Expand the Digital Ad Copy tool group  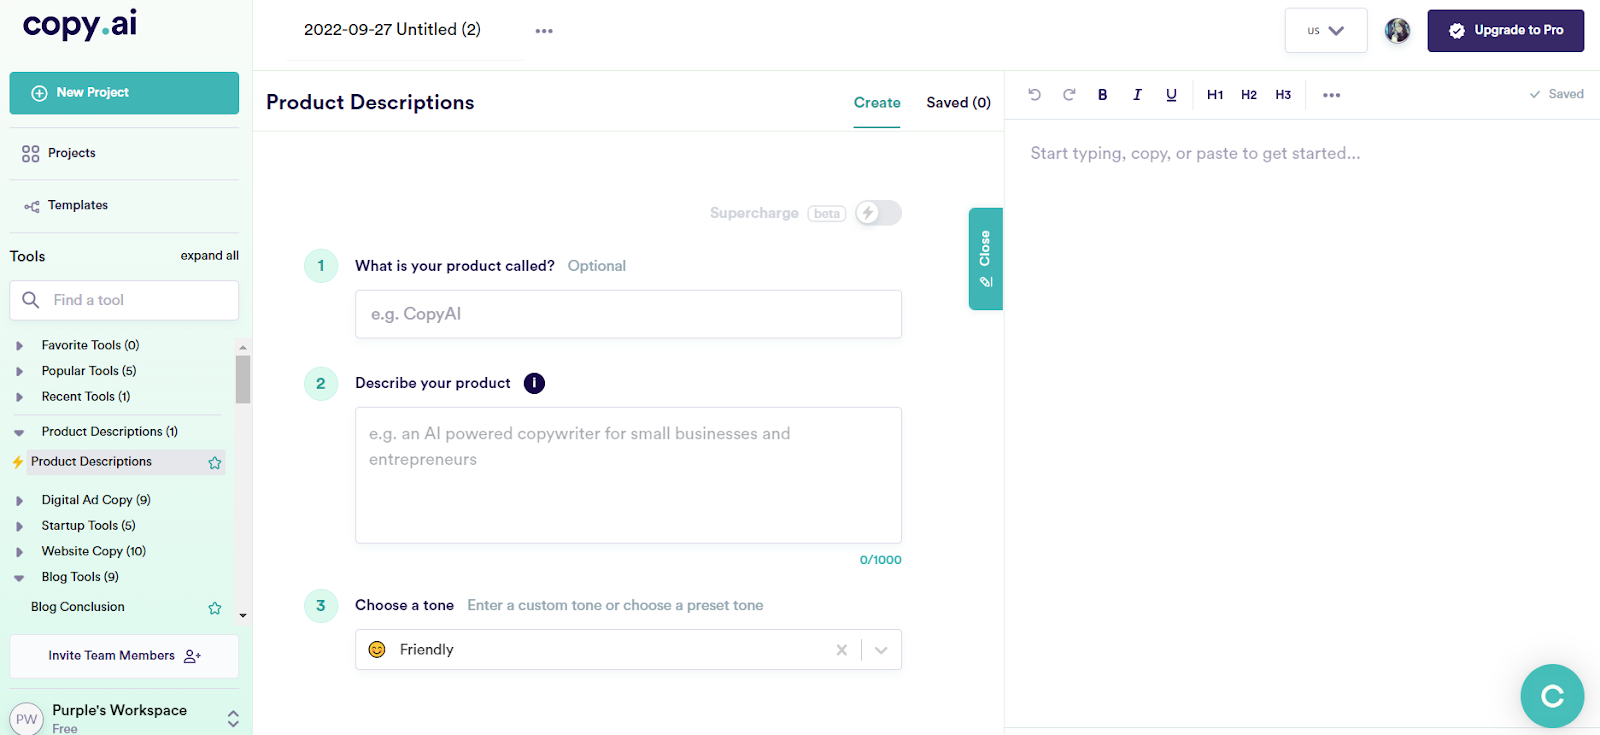click(20, 500)
